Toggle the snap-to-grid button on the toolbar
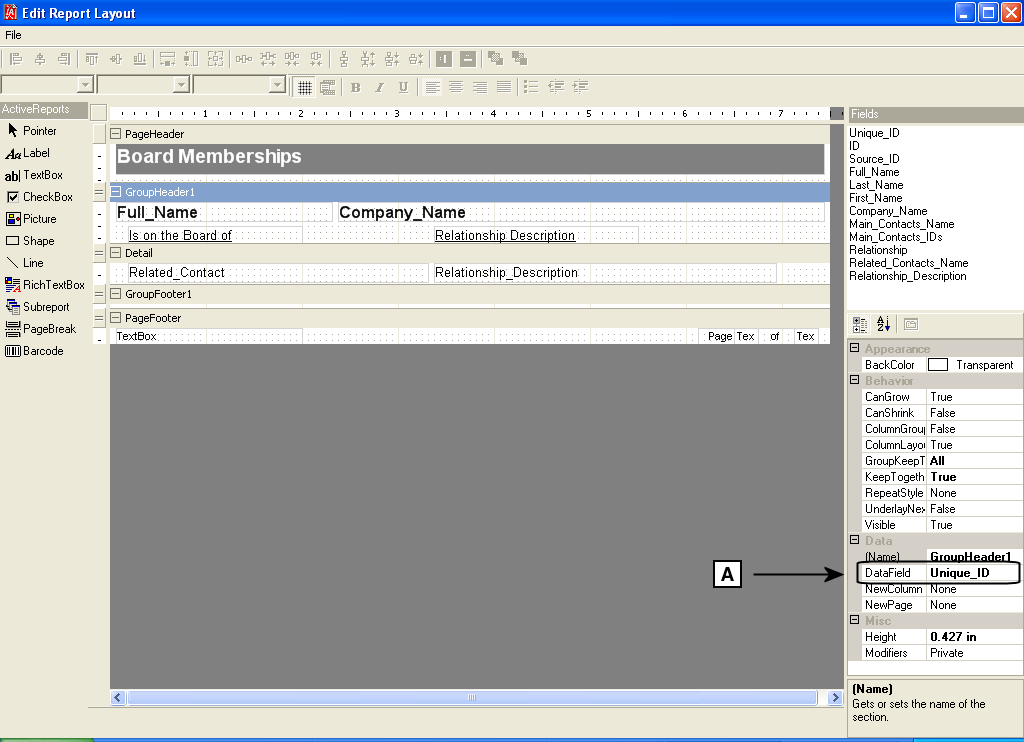The image size is (1024, 742). pos(305,87)
